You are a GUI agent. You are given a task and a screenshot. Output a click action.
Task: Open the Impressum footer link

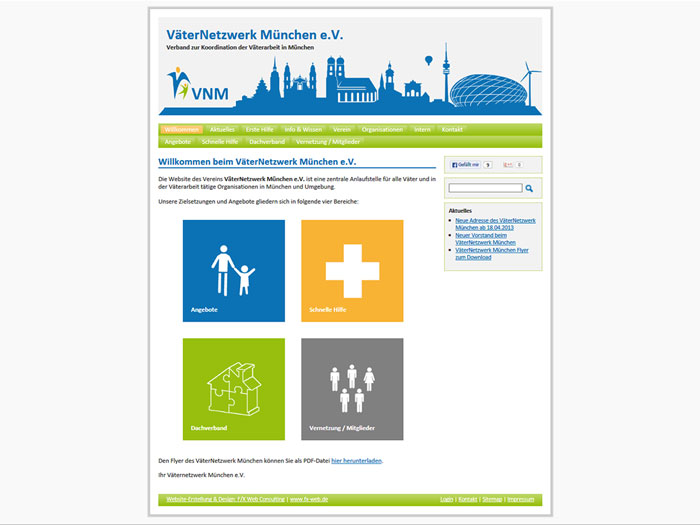[521, 499]
